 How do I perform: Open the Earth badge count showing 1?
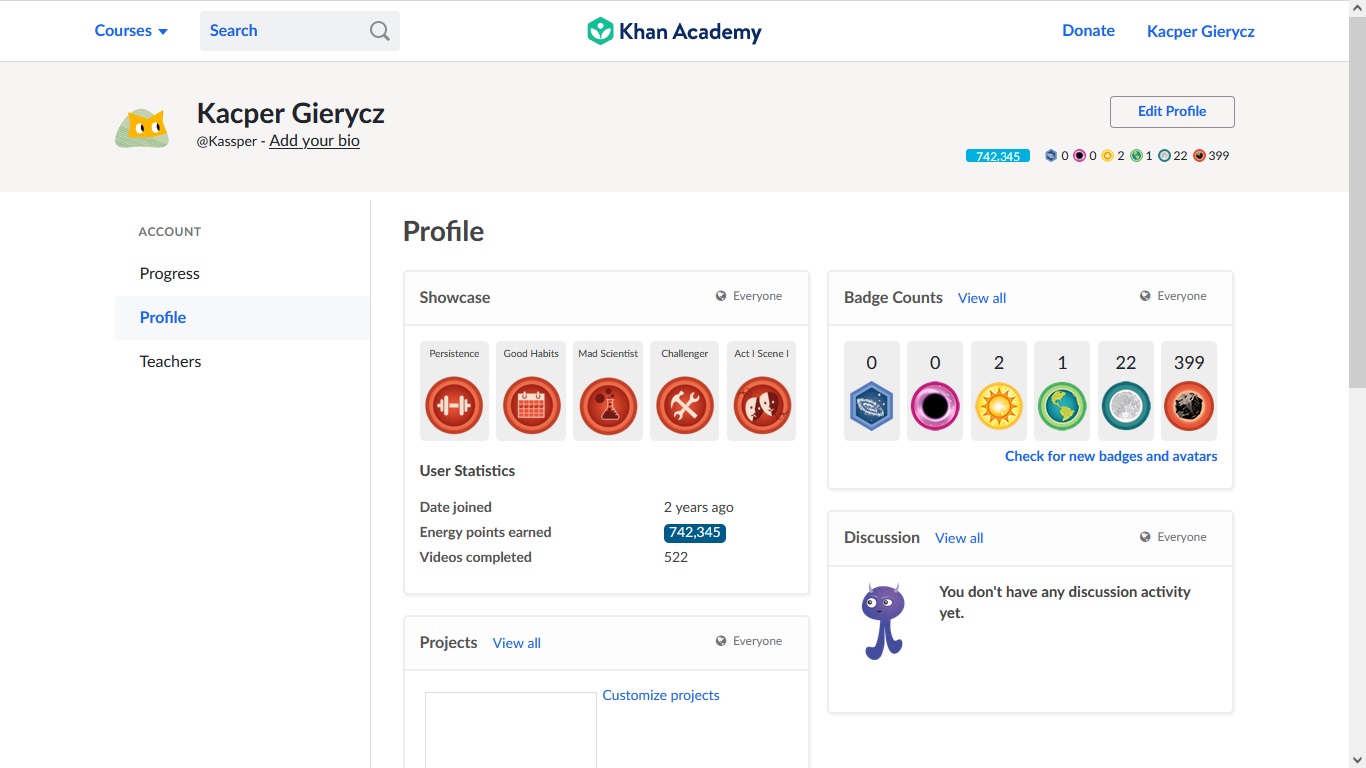1062,391
